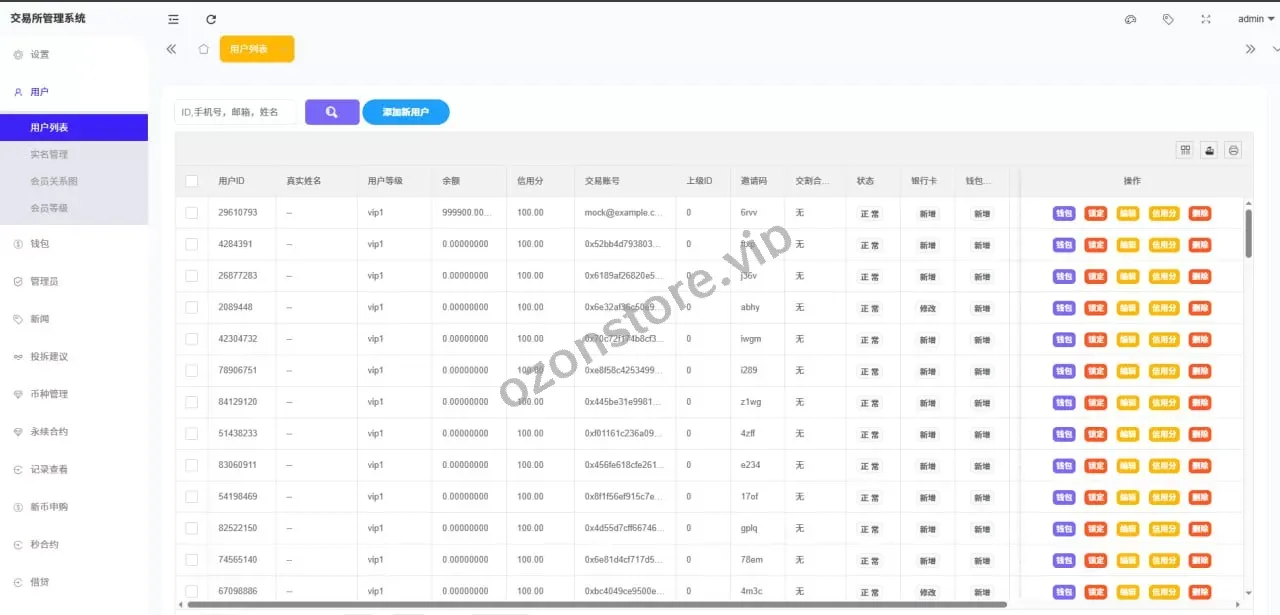The image size is (1280, 615).
Task: Select the checkbox for user 2089448
Action: (x=192, y=307)
